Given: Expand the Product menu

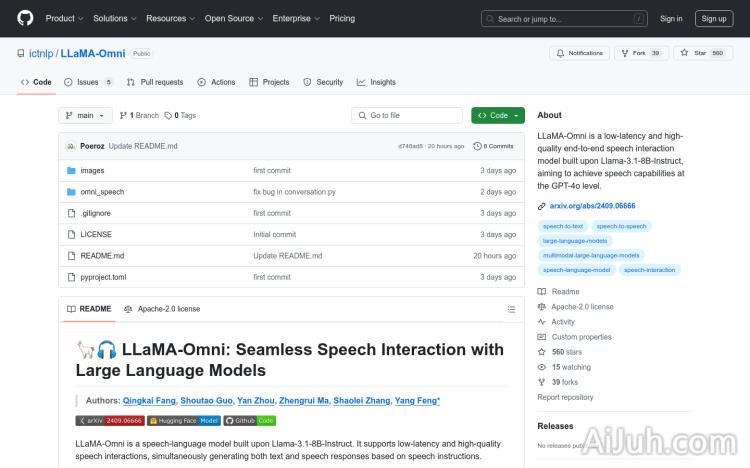Looking at the screenshot, I should point(63,18).
